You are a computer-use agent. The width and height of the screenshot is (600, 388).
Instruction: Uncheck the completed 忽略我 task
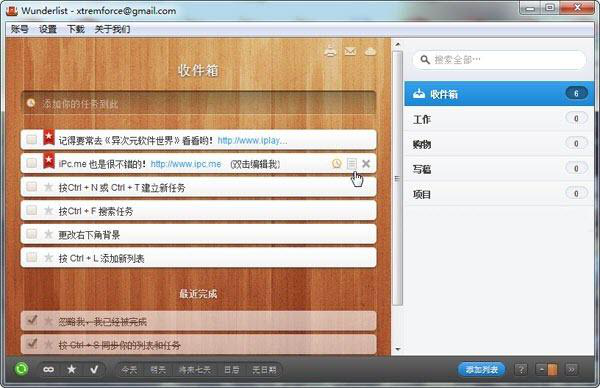(32, 320)
